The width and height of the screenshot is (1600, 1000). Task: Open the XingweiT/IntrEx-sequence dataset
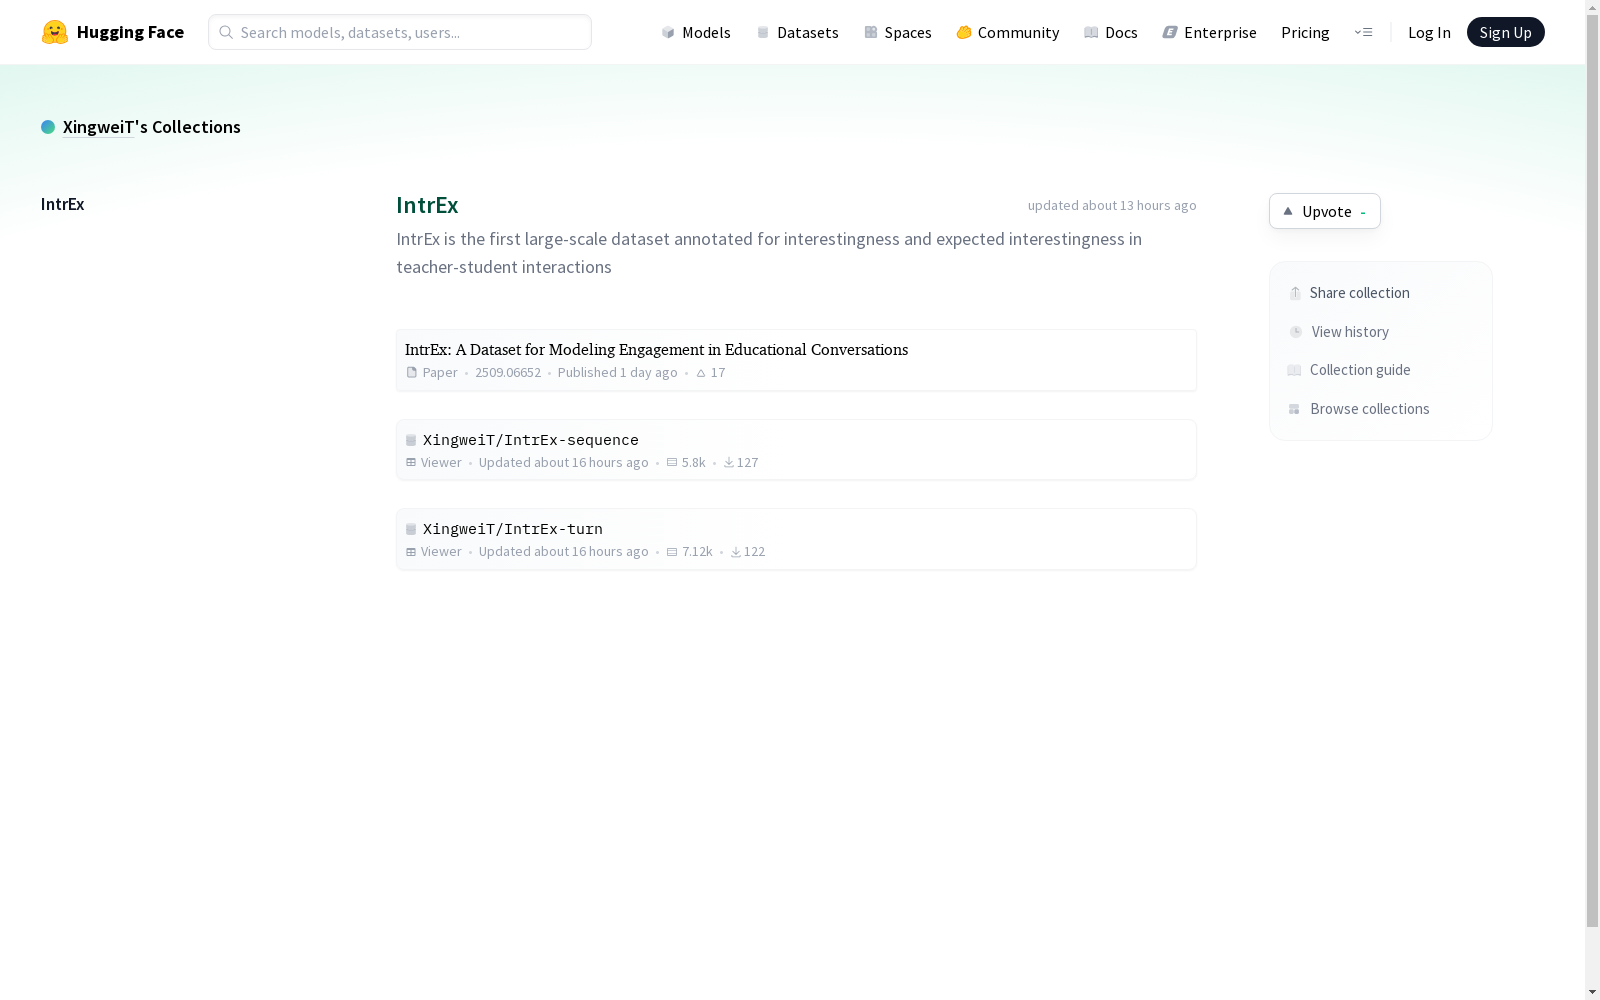pyautogui.click(x=531, y=440)
